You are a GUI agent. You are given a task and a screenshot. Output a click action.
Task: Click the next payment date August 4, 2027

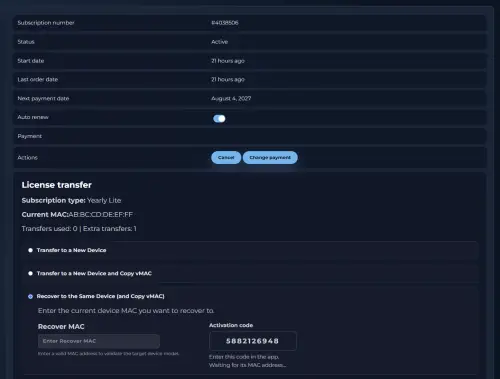(231, 98)
